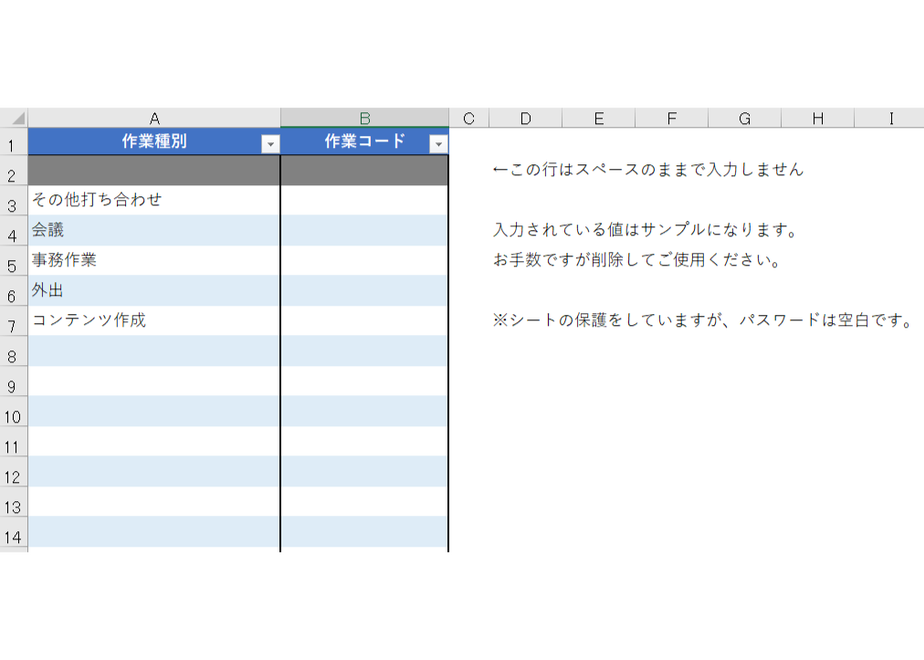Click the note ←この行はスペースのままで入力しません

(648, 170)
